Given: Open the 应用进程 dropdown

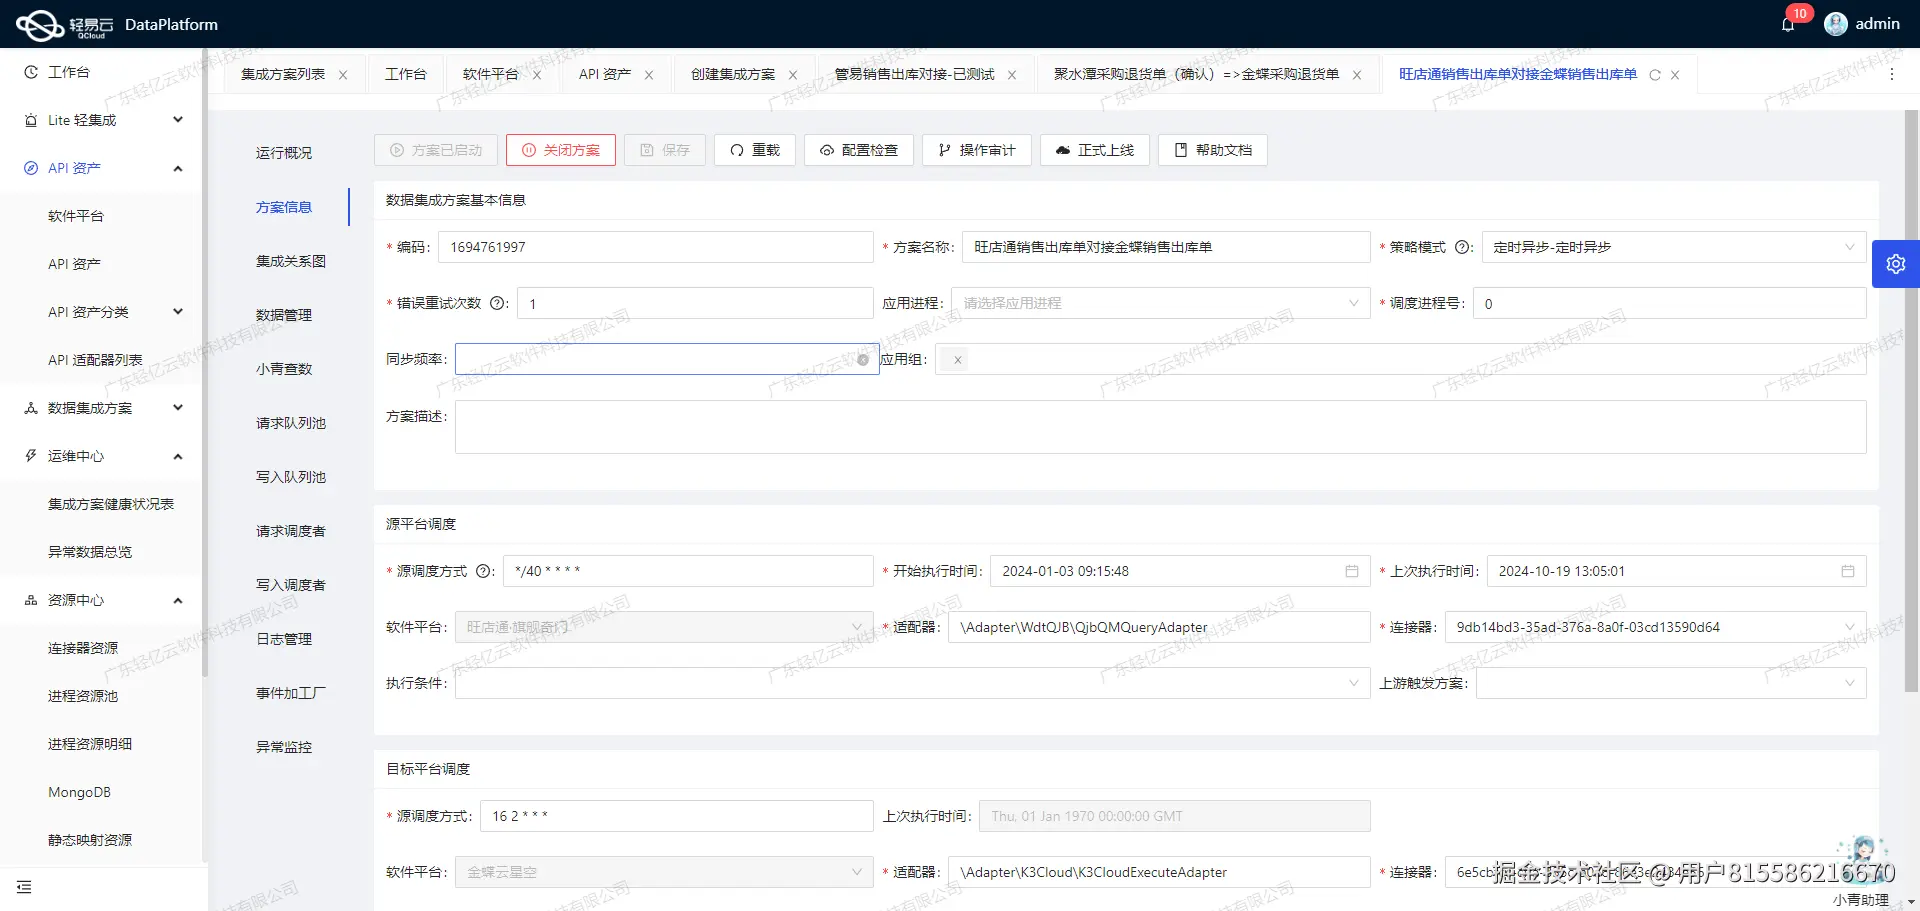Looking at the screenshot, I should [1160, 303].
